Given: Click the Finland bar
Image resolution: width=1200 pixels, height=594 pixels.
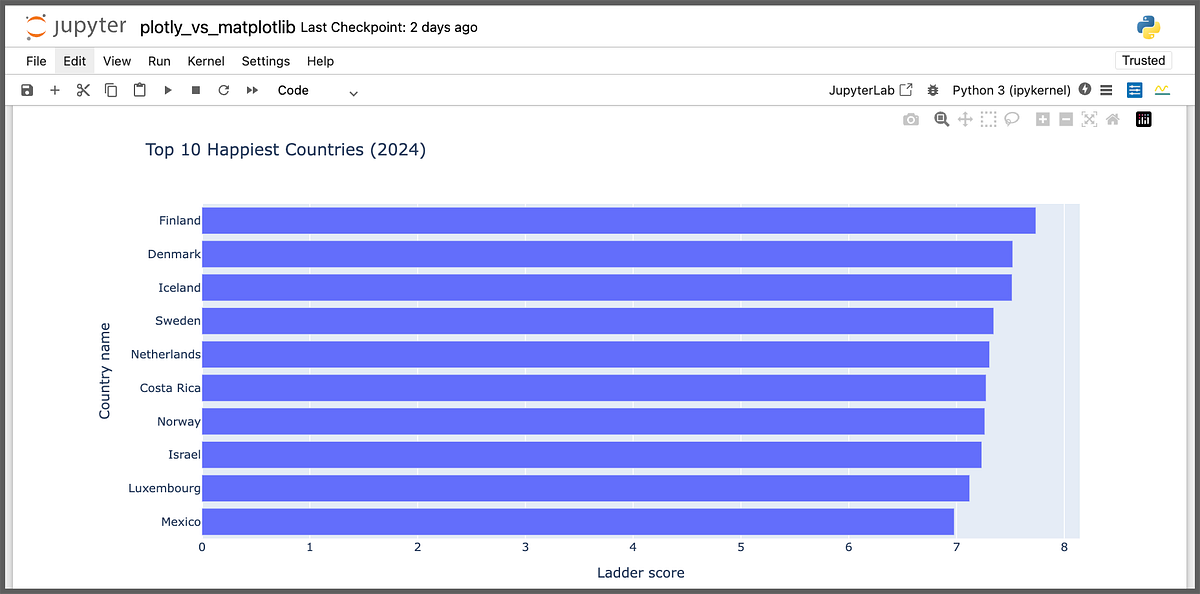Looking at the screenshot, I should [x=619, y=220].
